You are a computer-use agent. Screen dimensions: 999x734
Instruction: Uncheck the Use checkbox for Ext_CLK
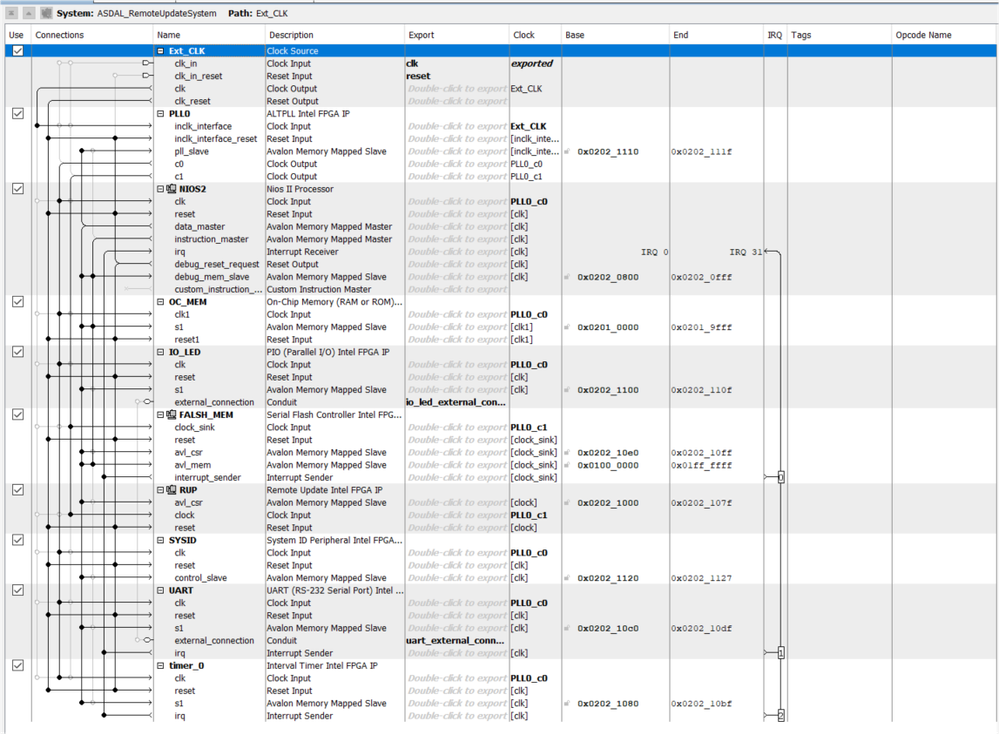18,51
